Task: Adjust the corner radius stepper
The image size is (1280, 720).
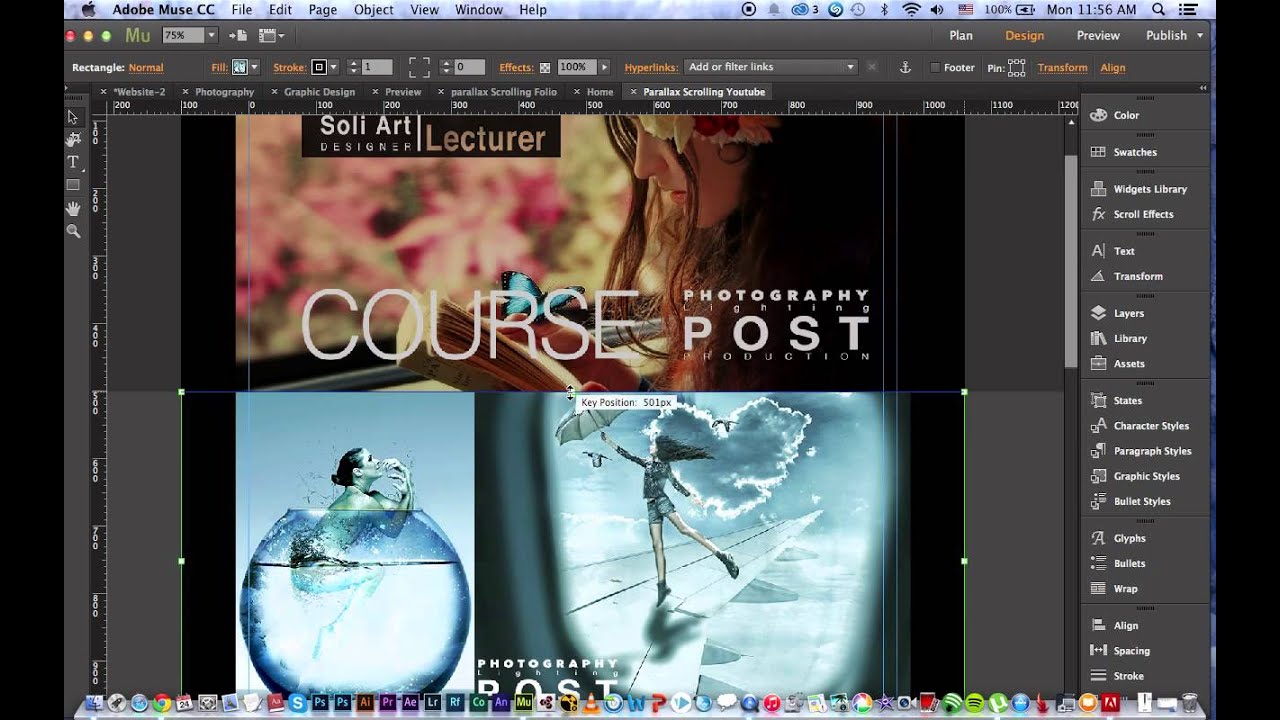Action: point(446,67)
